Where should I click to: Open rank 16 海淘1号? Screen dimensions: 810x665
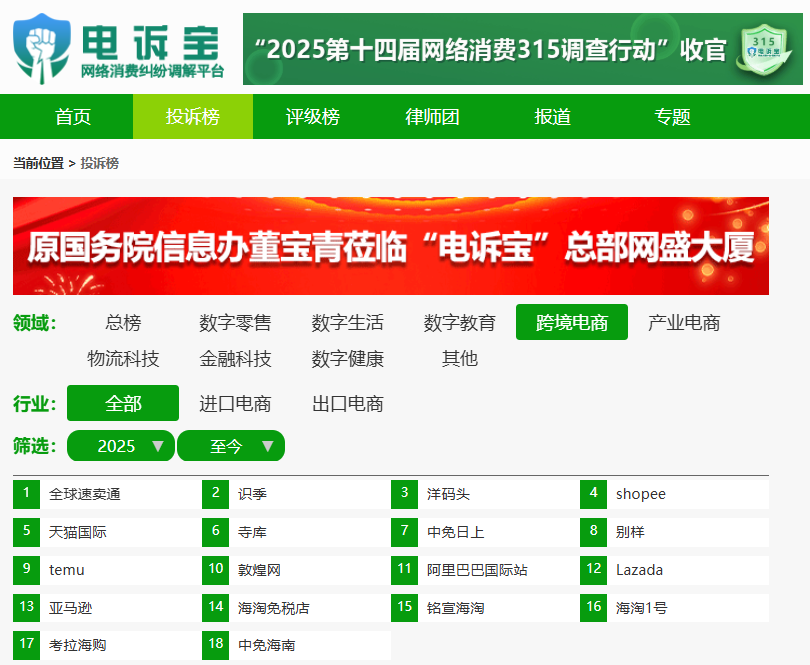(x=675, y=608)
